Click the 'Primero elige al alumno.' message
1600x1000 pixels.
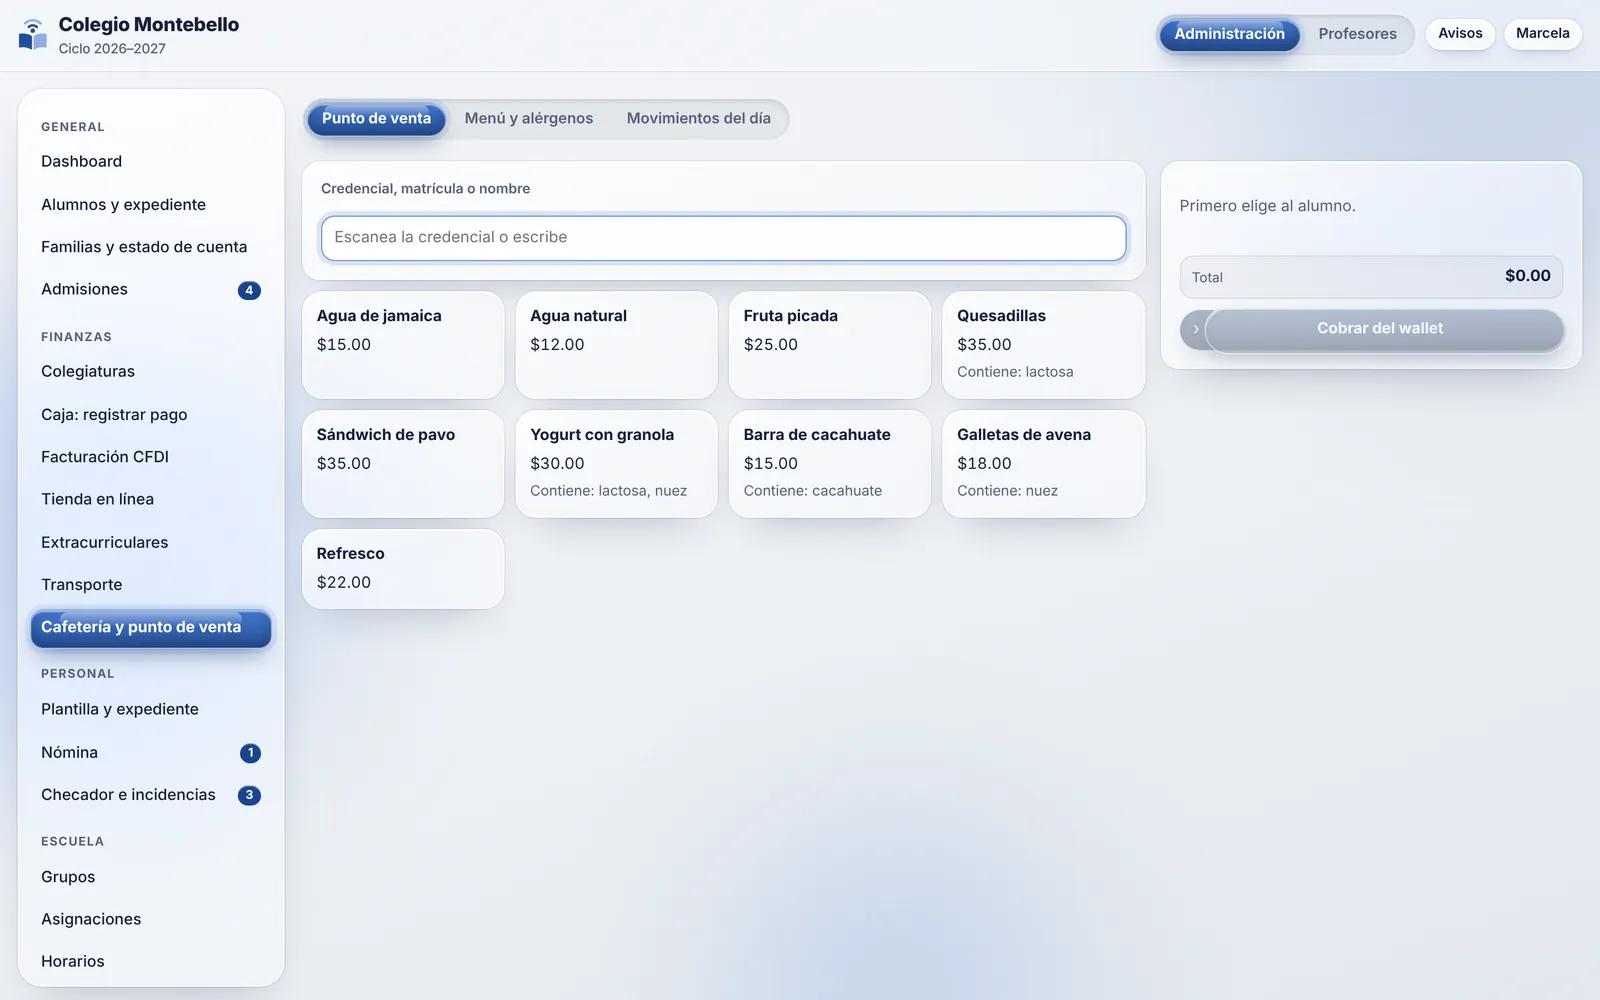click(1267, 206)
